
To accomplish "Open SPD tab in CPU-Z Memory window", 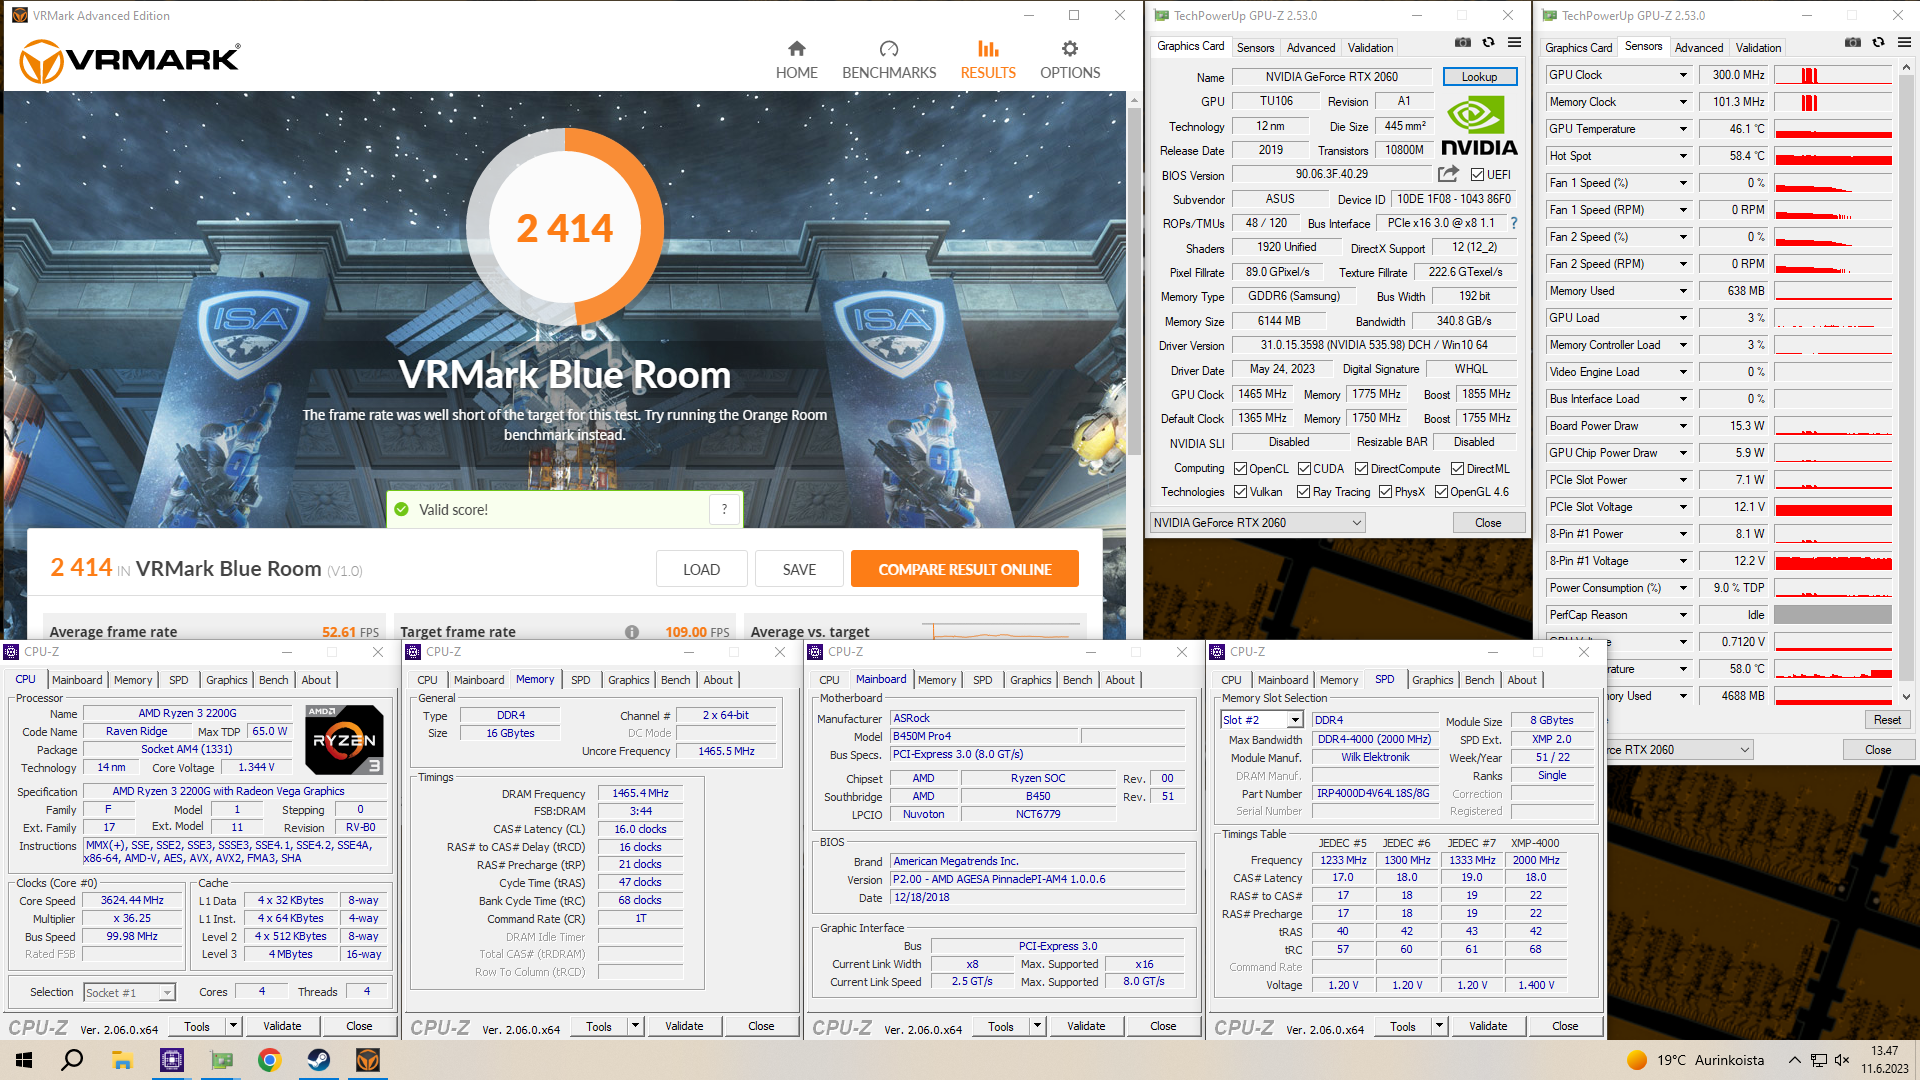I will pos(581,680).
